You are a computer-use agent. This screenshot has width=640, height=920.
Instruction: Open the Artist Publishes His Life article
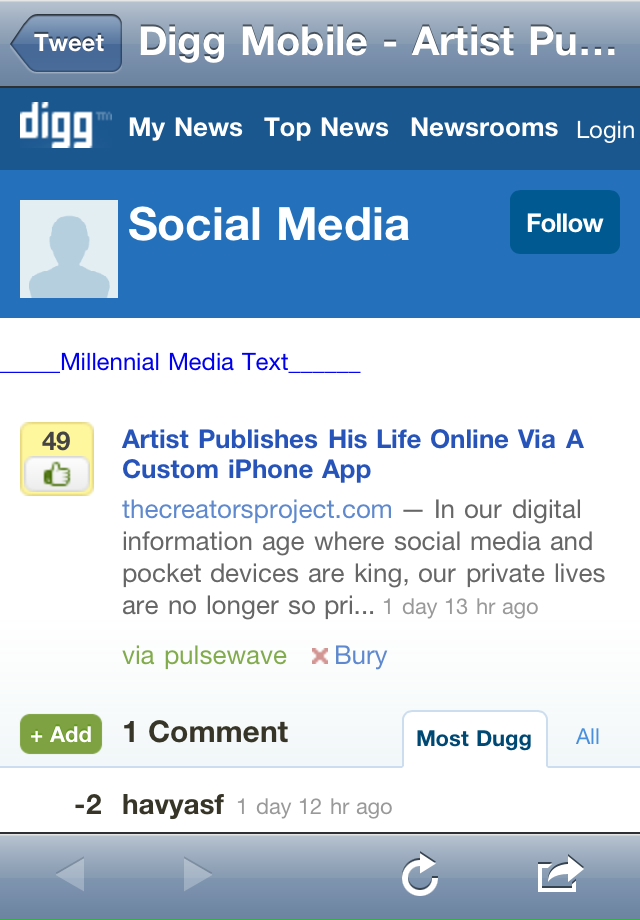(x=353, y=454)
